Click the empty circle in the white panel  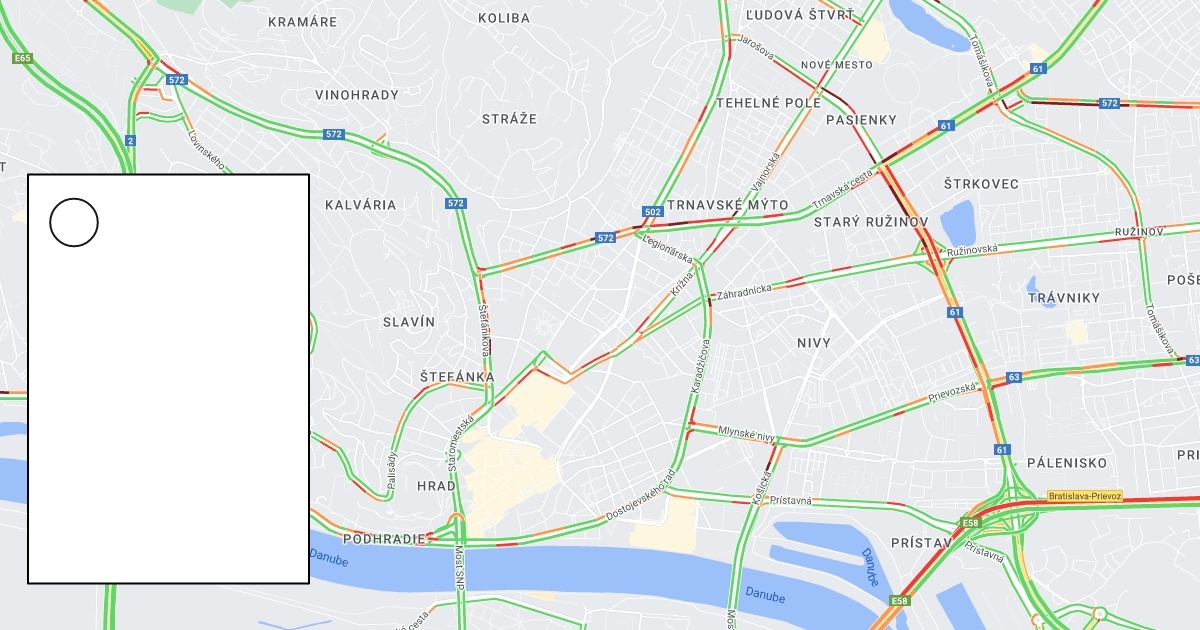point(74,222)
